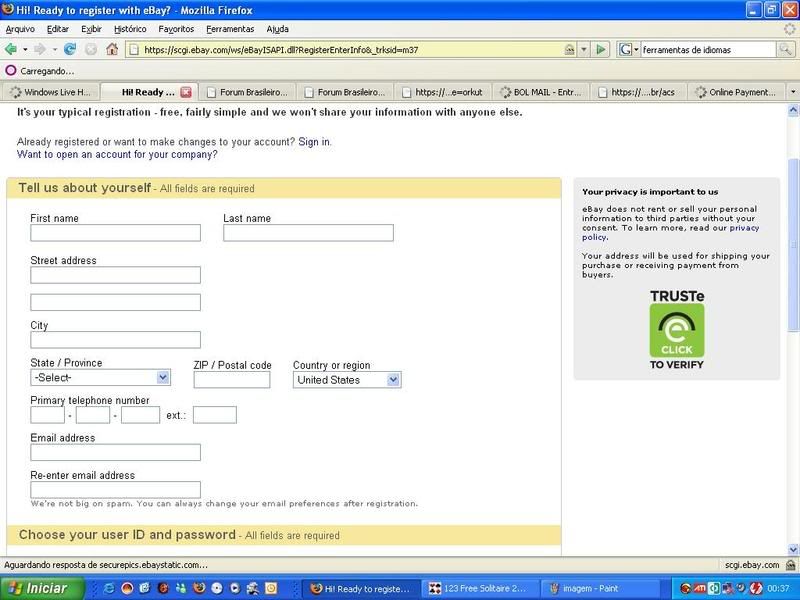Click the Firefox quick launch icon in taskbar
This screenshot has width=800, height=600.
pos(199,588)
